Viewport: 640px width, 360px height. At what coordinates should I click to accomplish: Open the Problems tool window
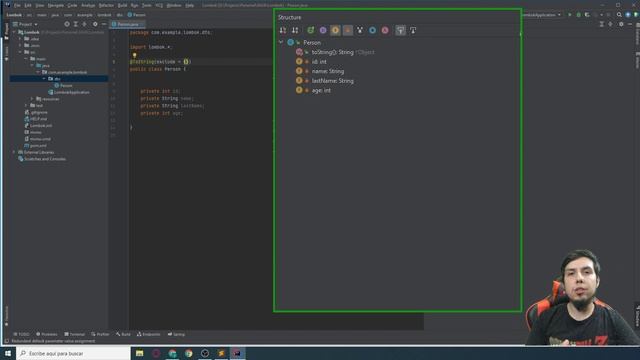coord(47,334)
